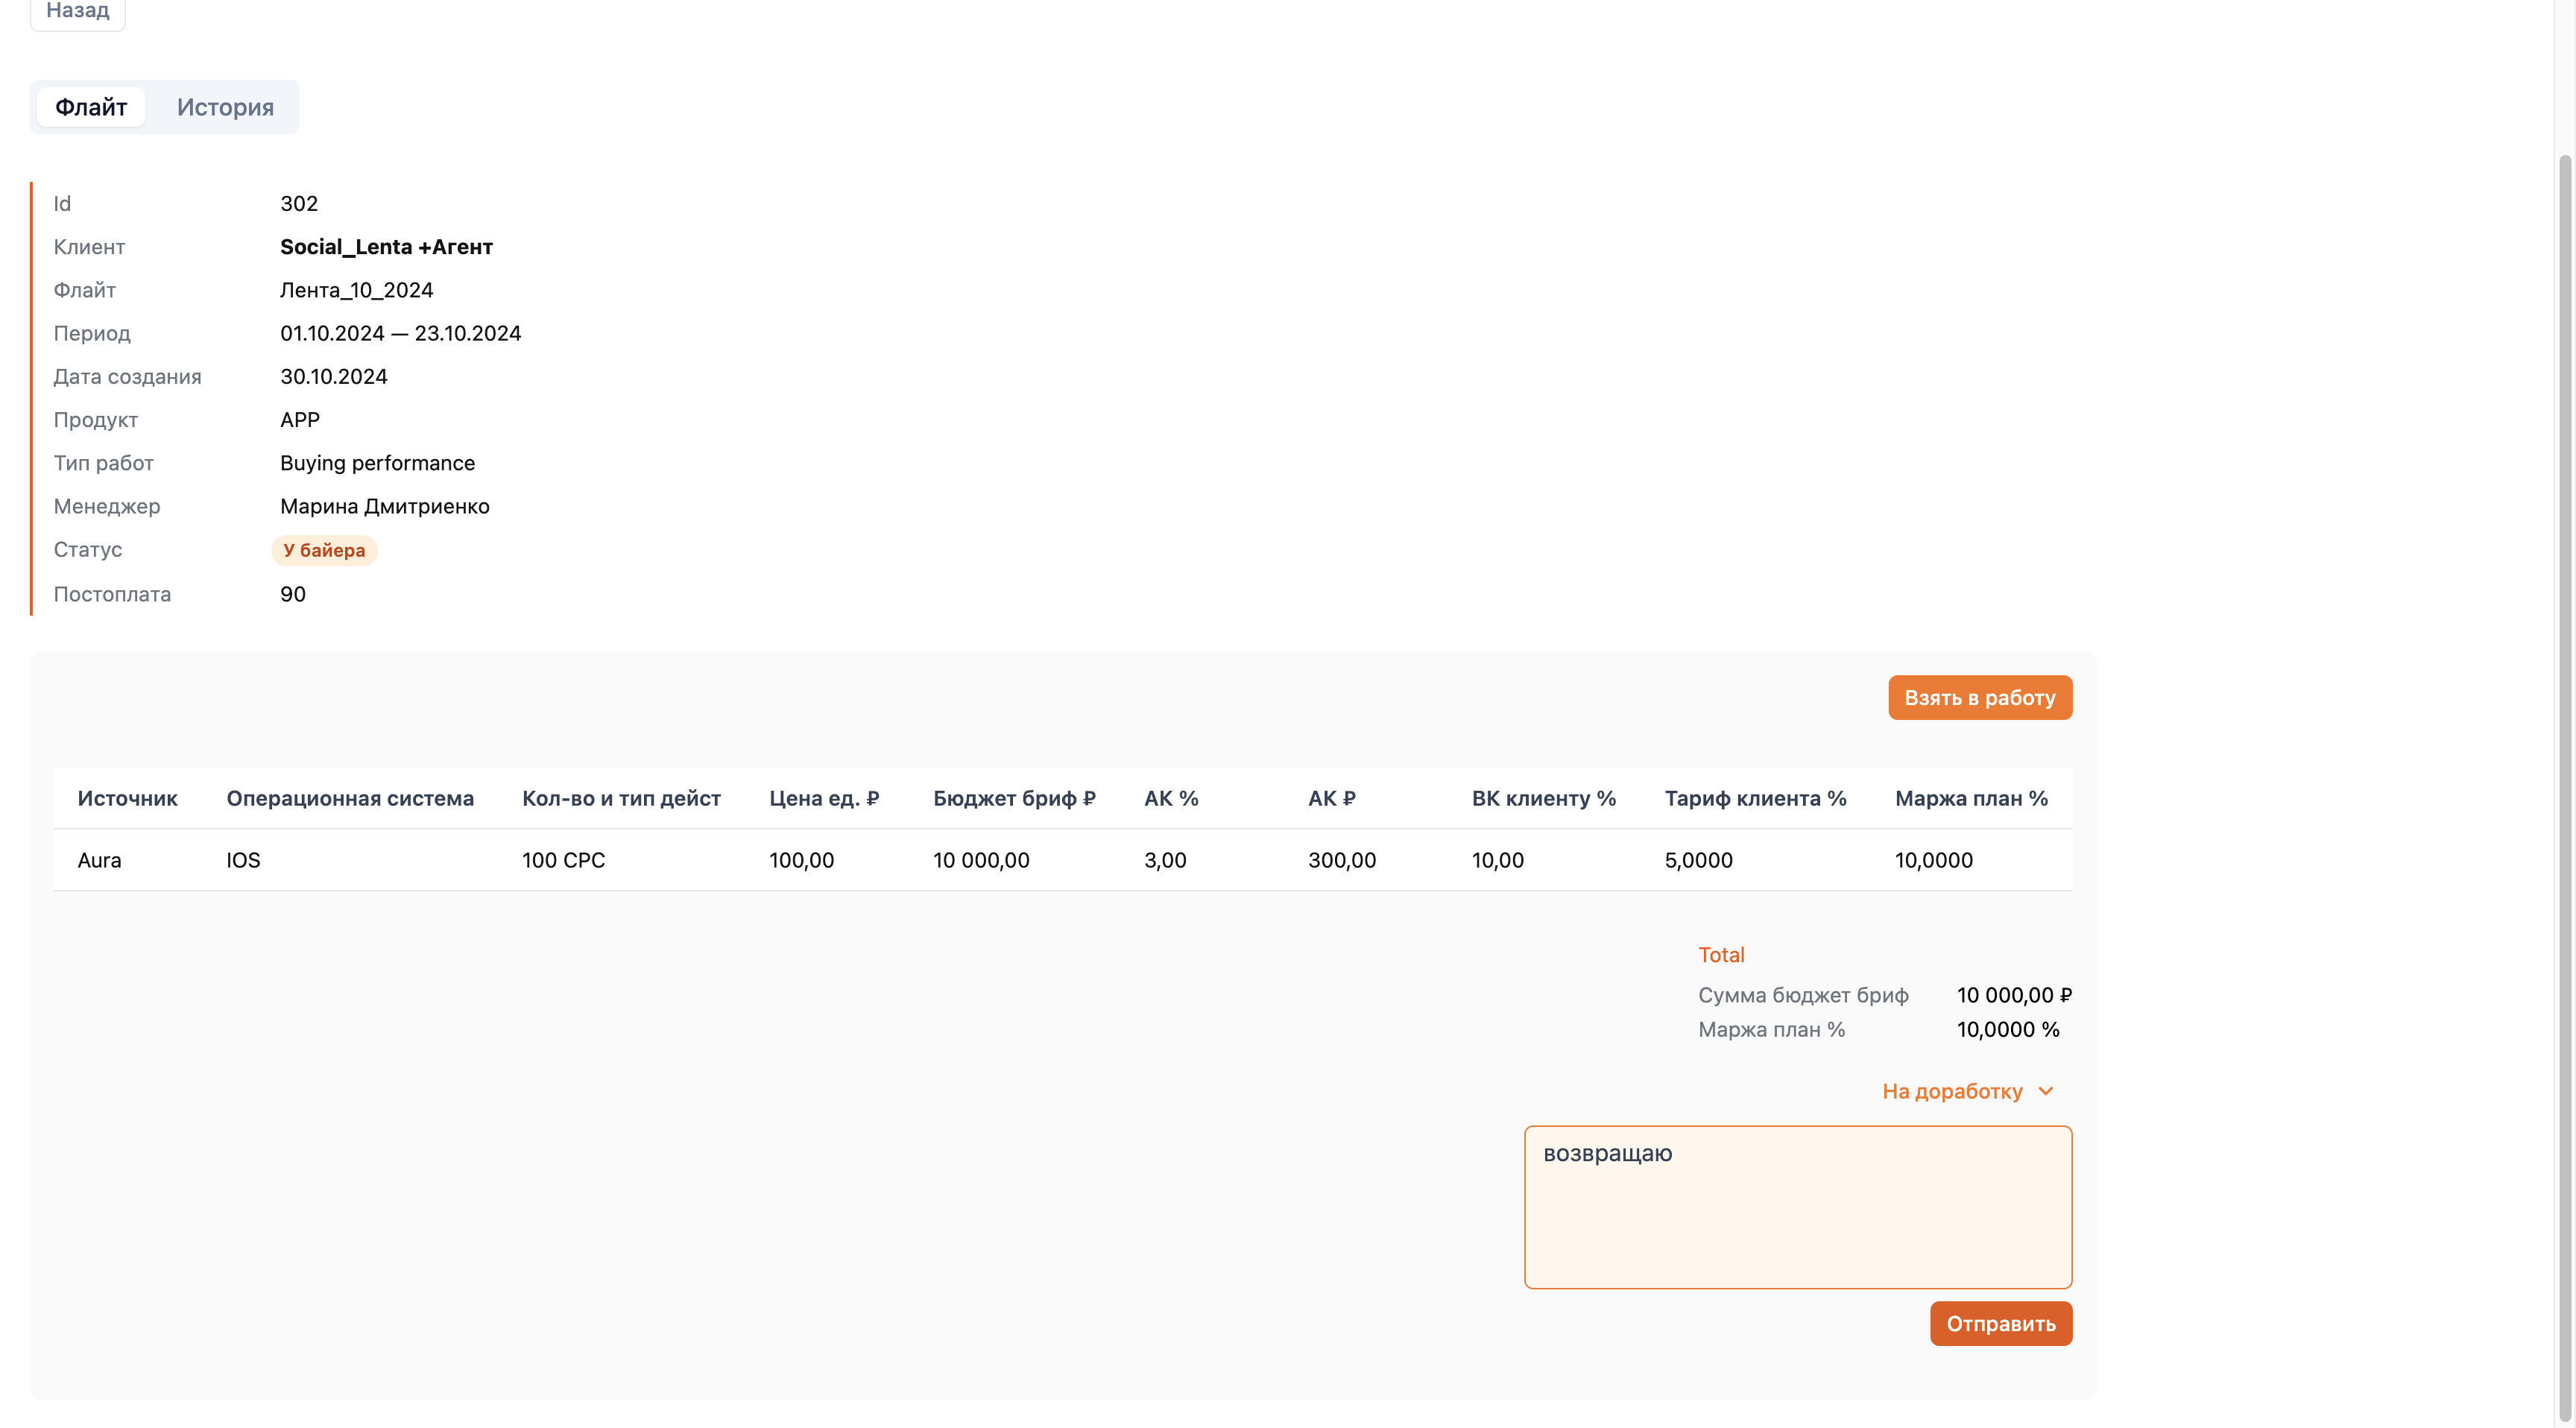Click the Тариф клиента % column header

click(1755, 798)
